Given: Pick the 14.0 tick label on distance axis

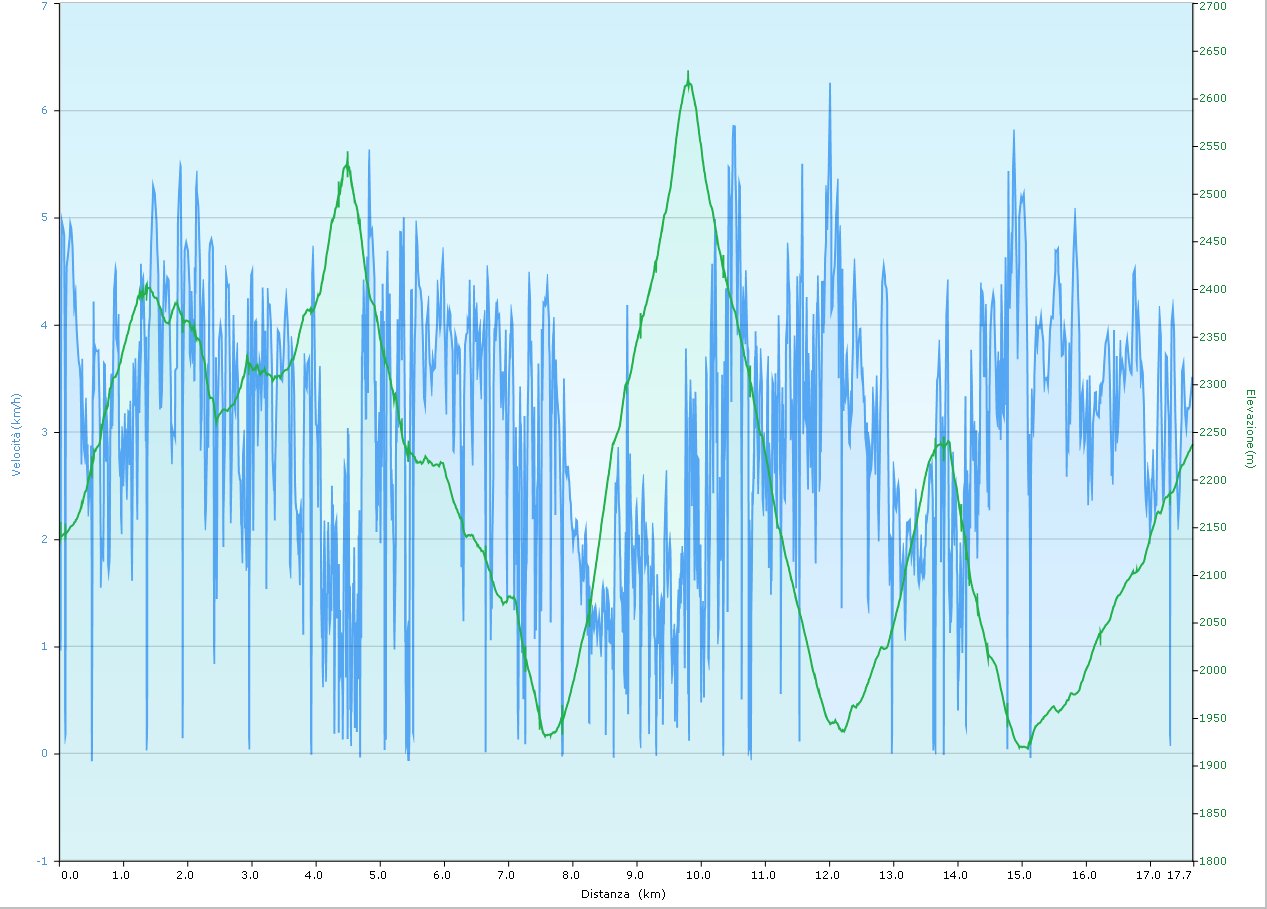Looking at the screenshot, I should click(957, 875).
